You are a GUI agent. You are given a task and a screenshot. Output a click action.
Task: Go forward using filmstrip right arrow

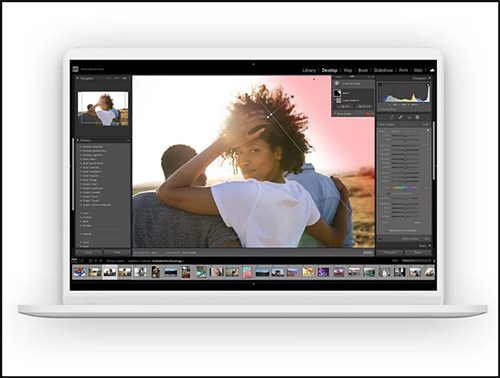pyautogui.click(x=101, y=261)
